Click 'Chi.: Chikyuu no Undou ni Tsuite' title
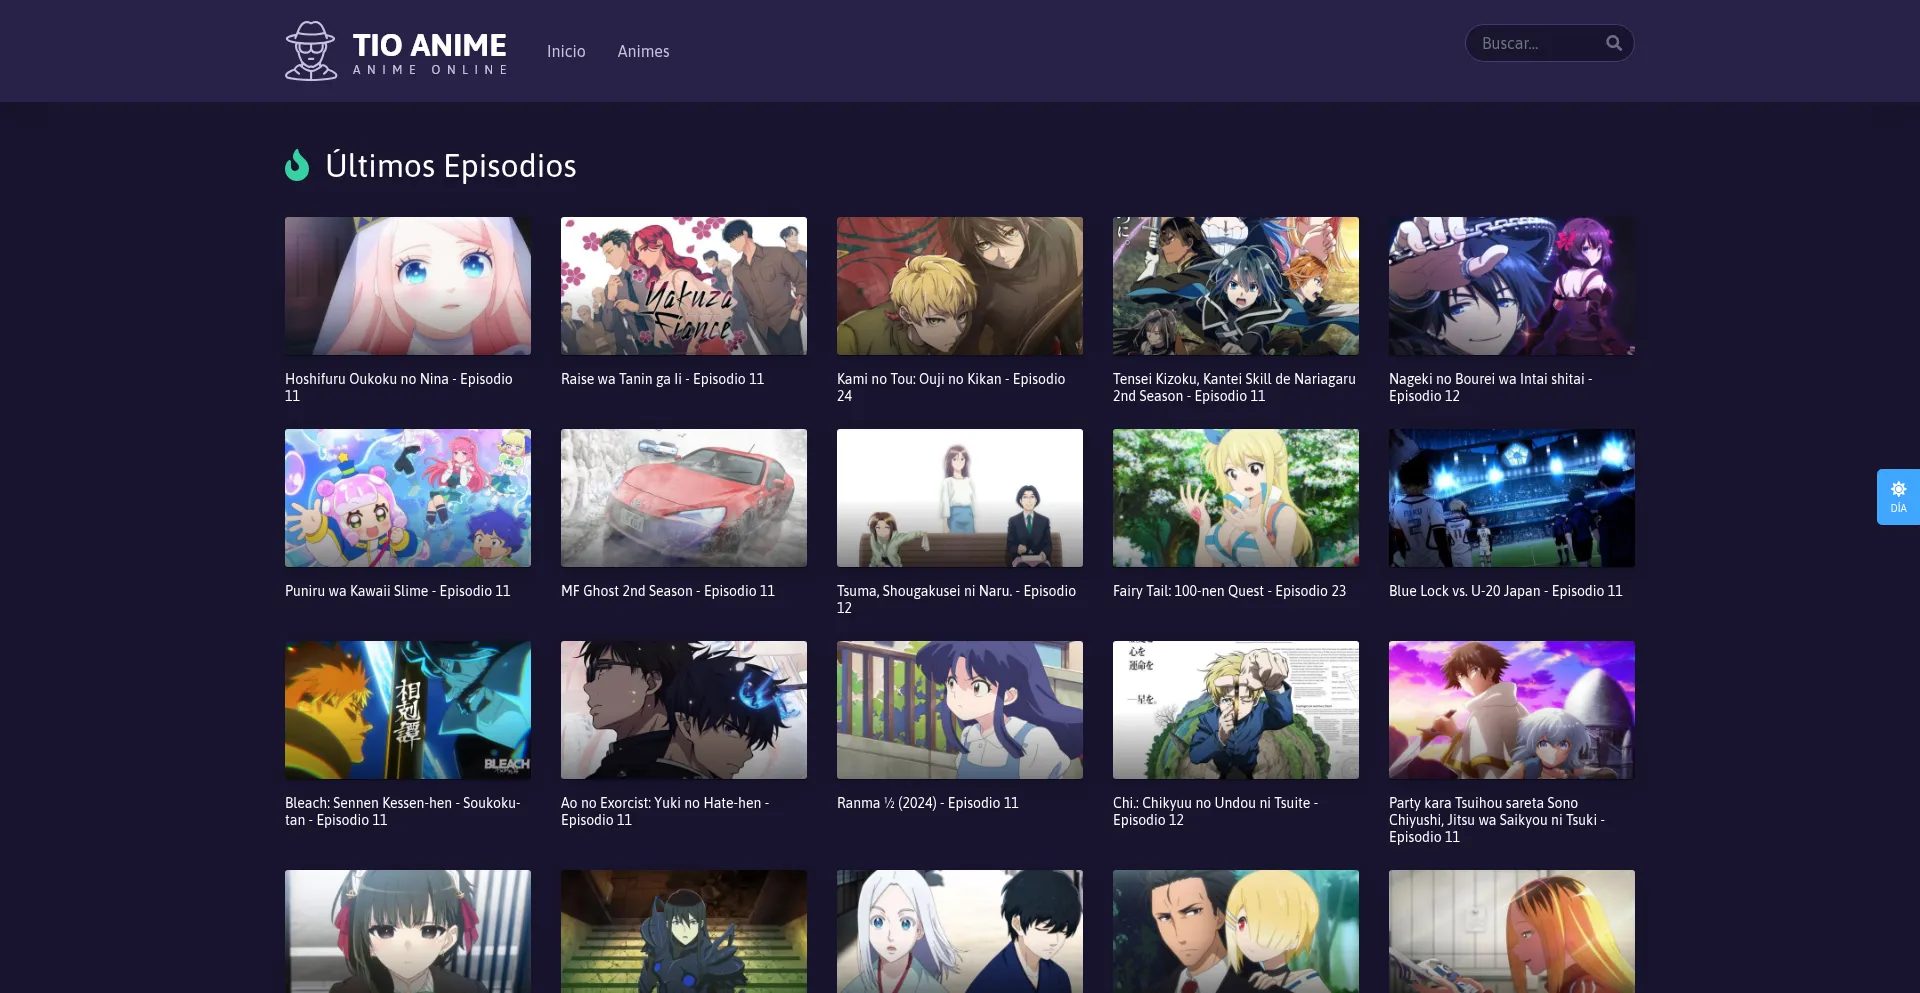 1215,811
